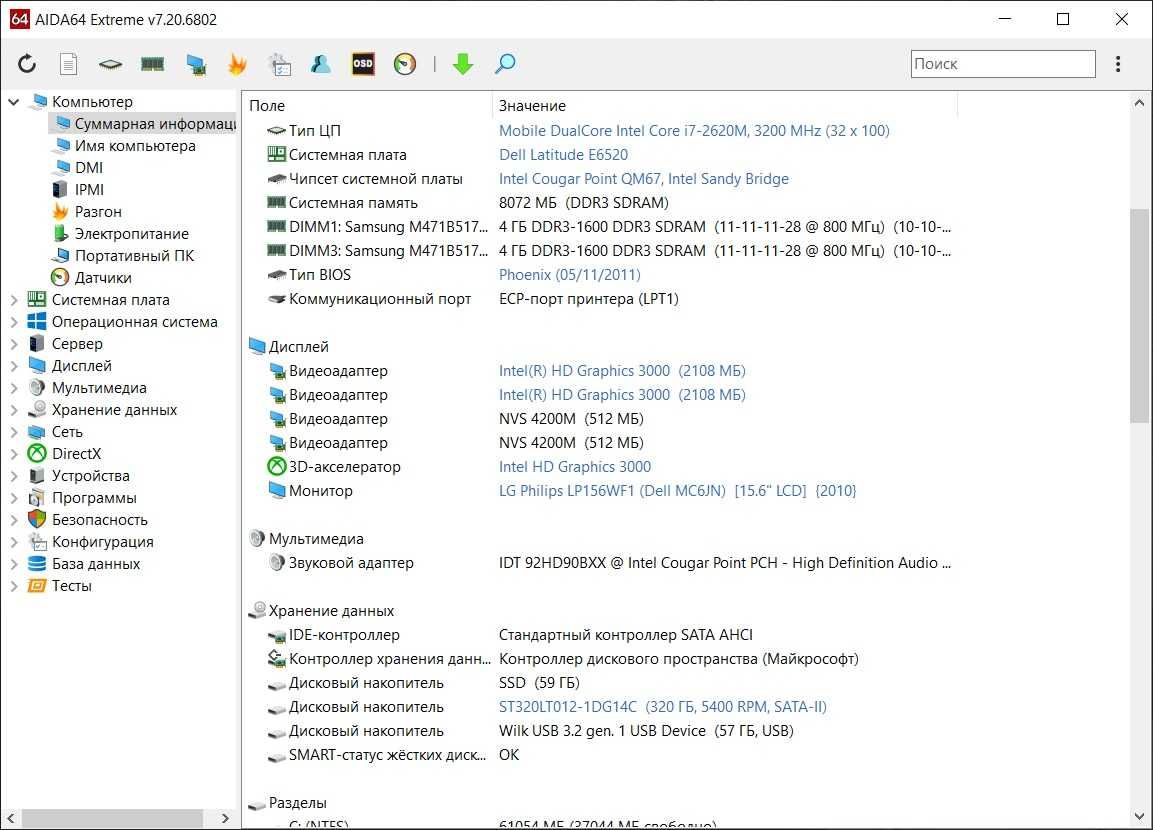Launch the system stability test flame icon
Viewport: 1153px width, 830px height.
pos(237,64)
